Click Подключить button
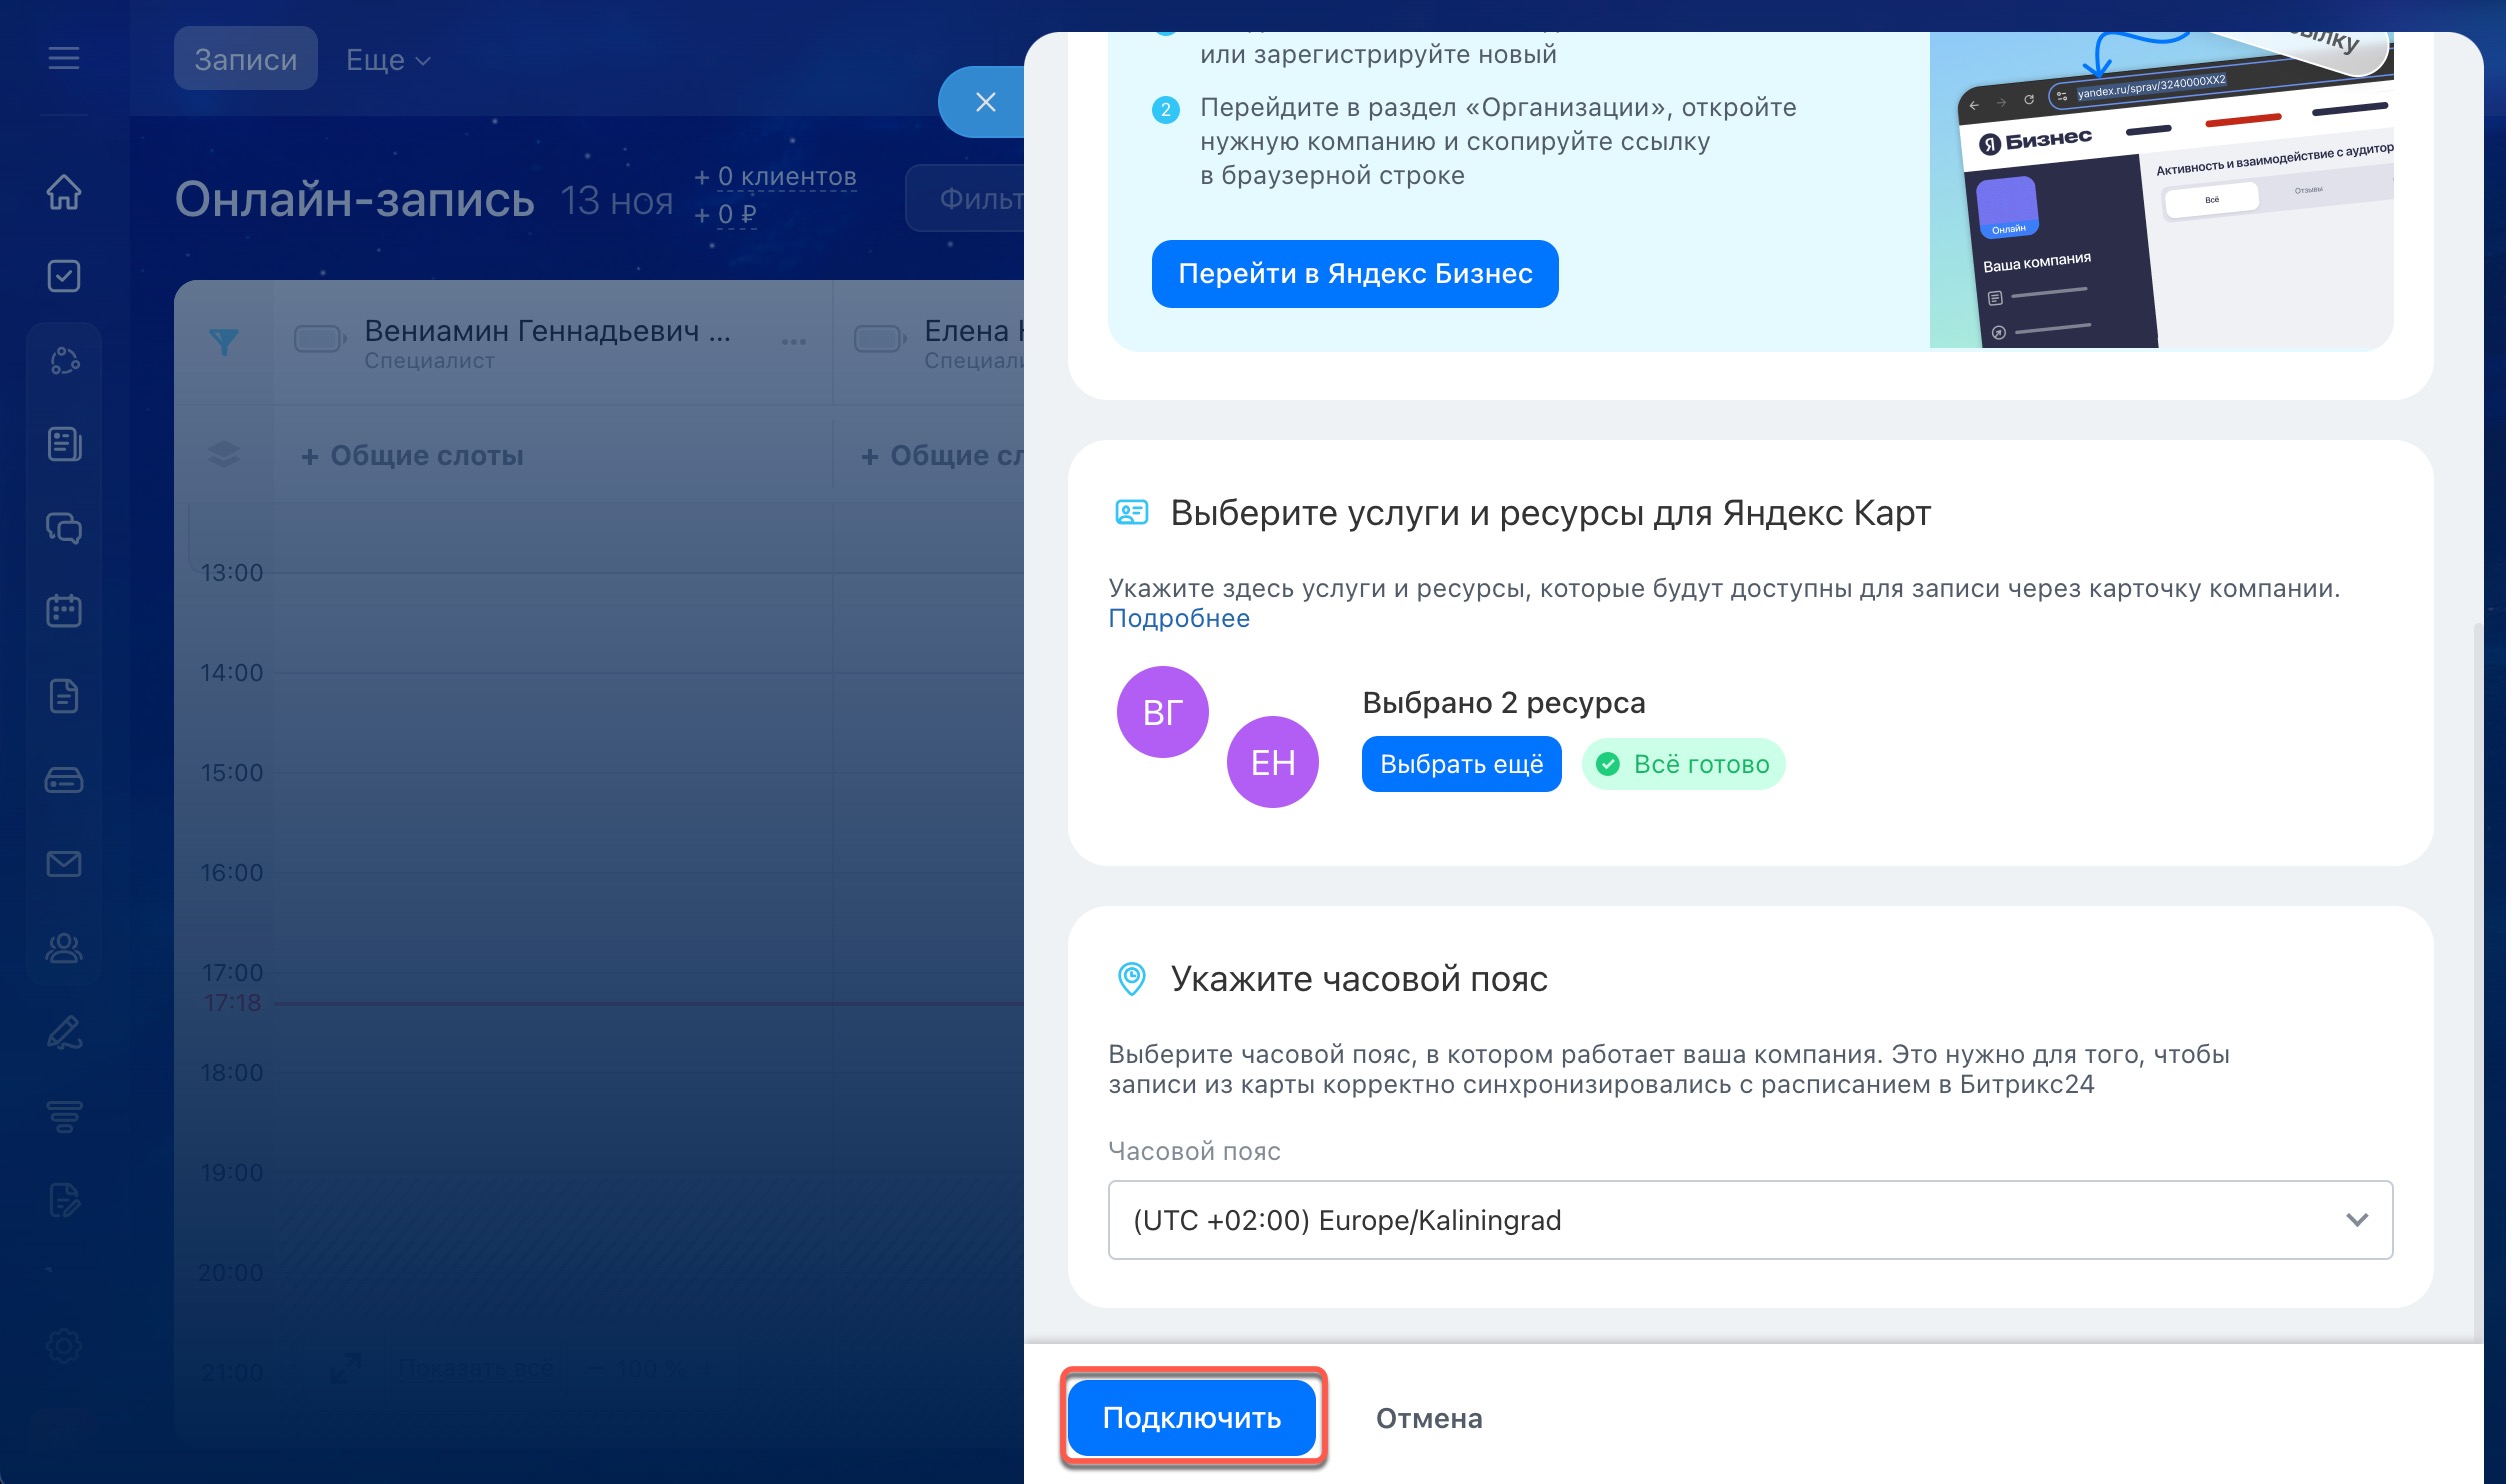Screen dimensions: 2506x1484 tap(1191, 1417)
